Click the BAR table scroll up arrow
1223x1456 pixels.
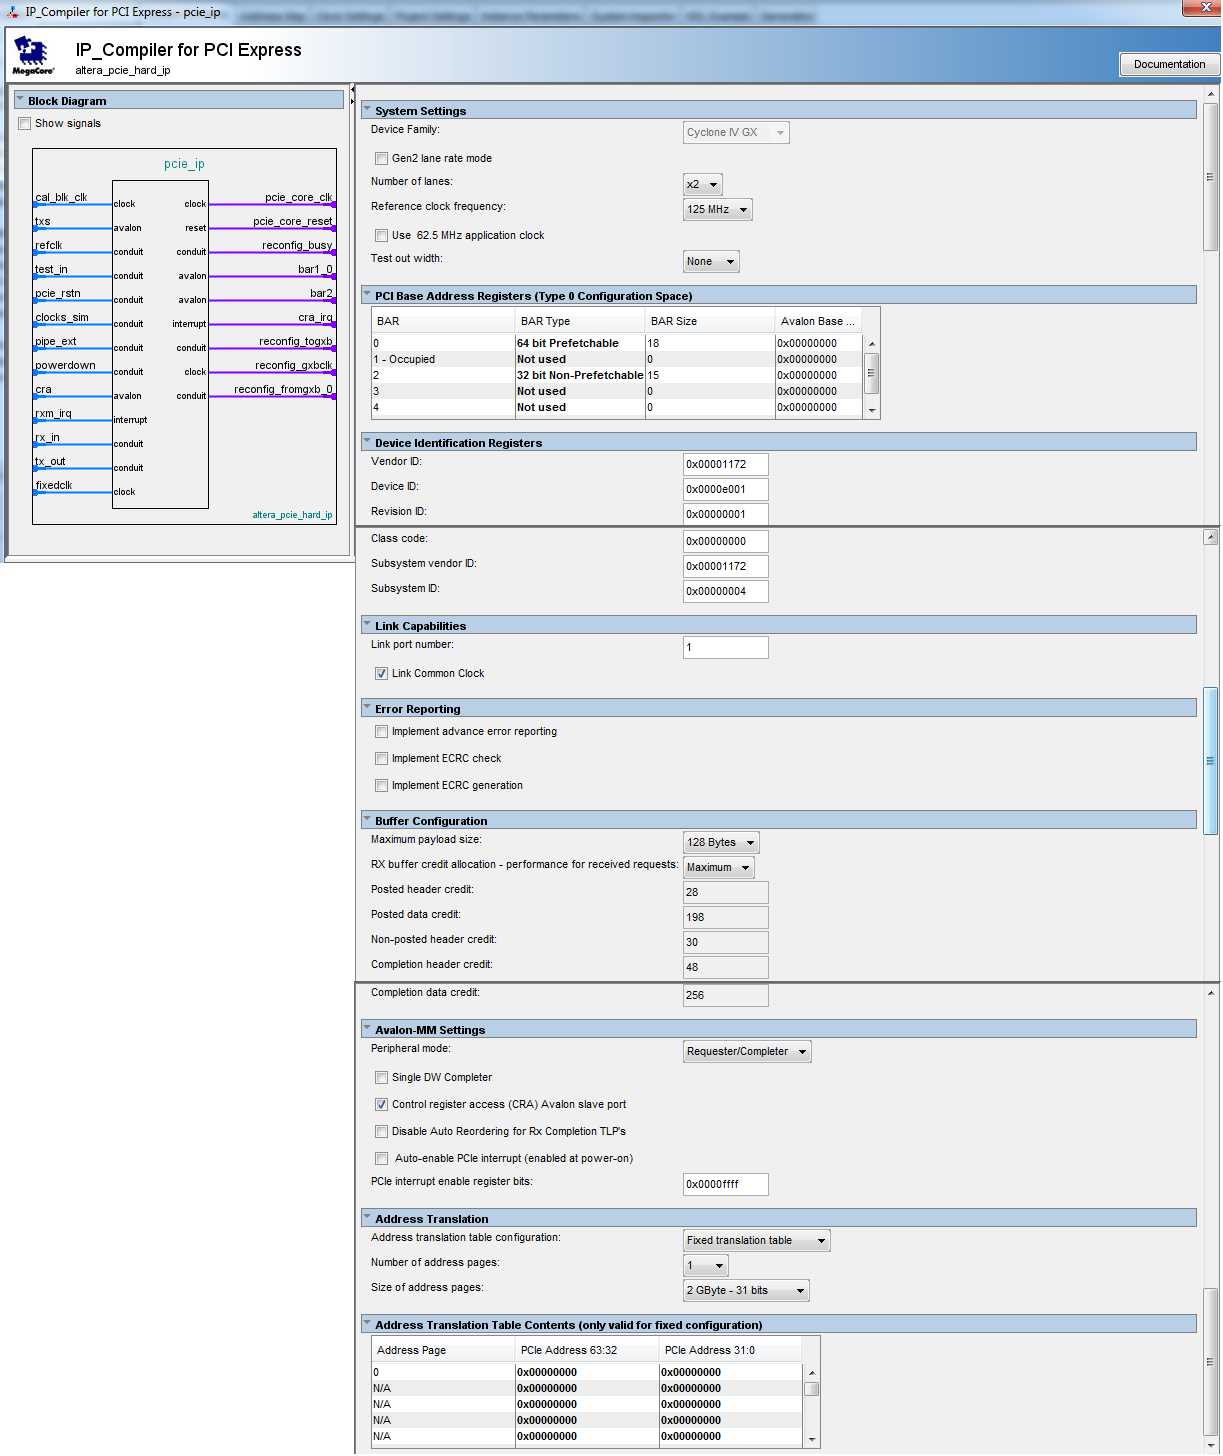872,344
